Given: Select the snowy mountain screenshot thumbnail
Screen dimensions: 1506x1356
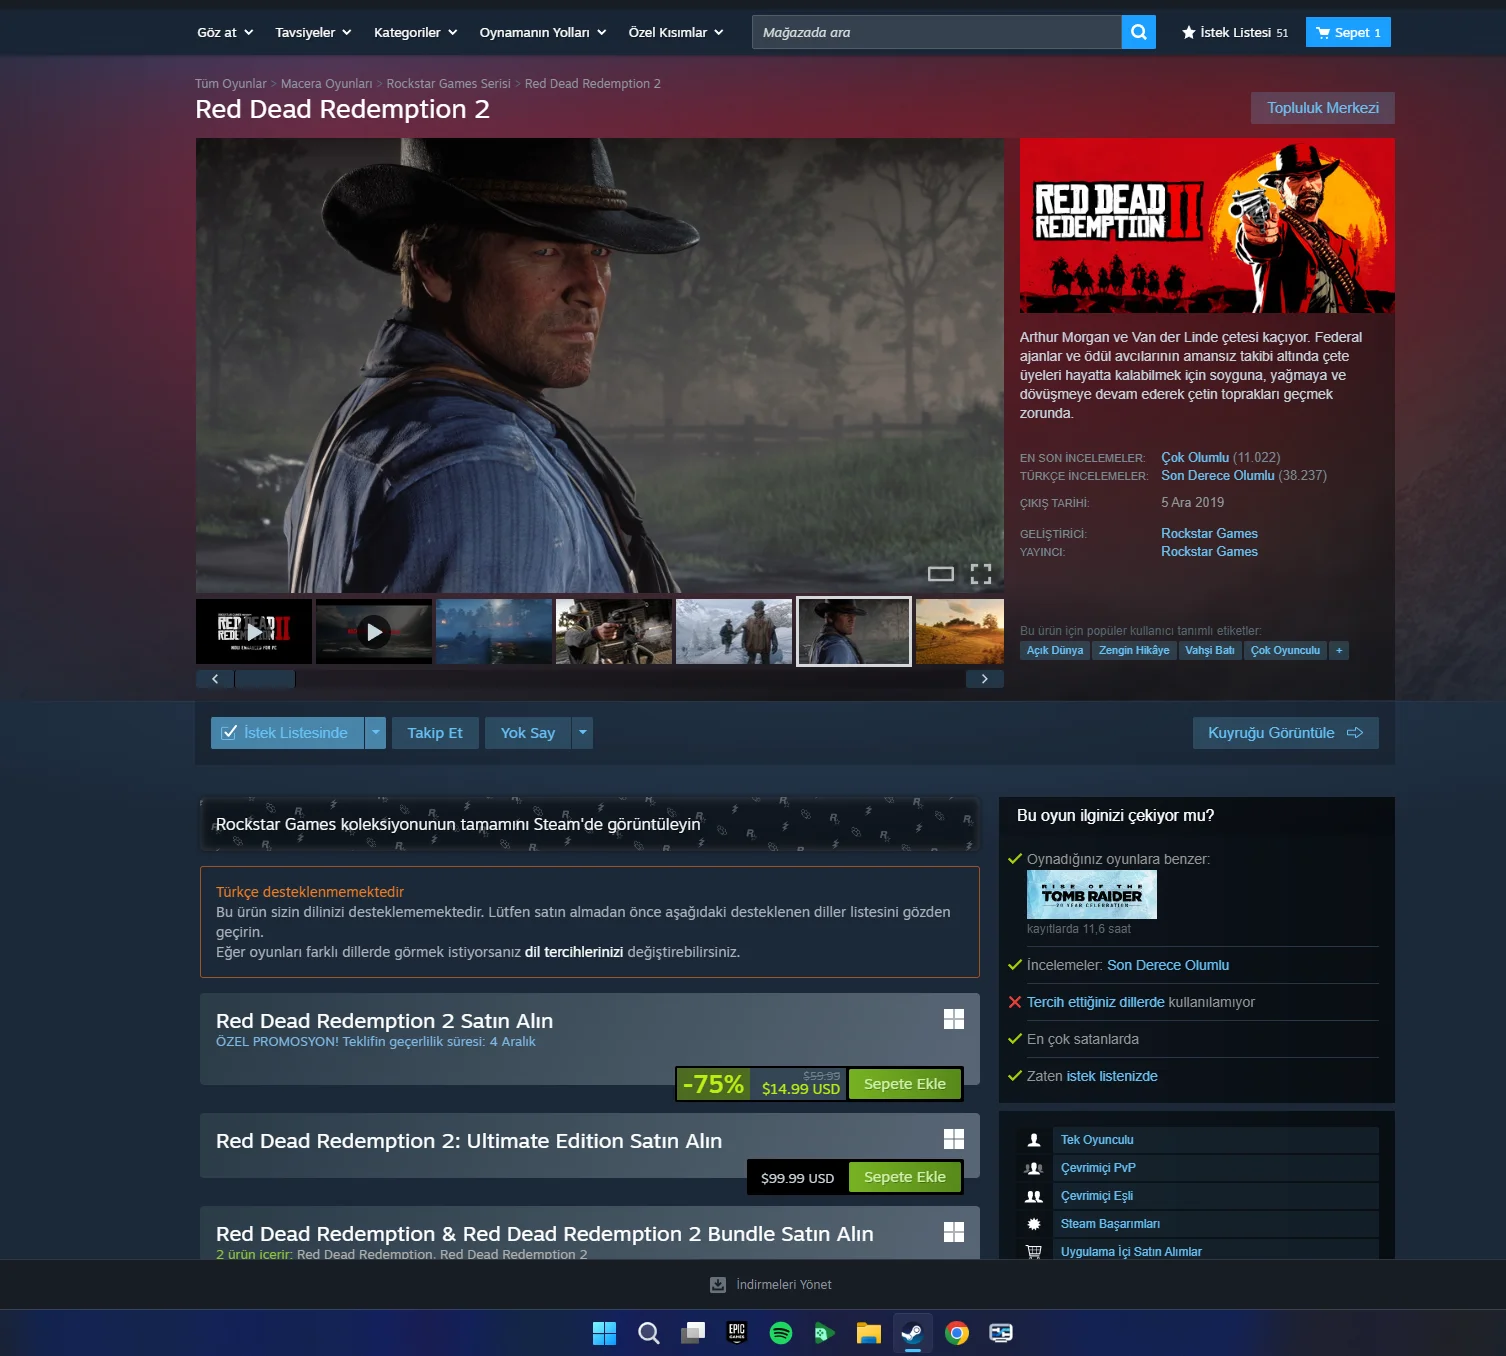Looking at the screenshot, I should pos(734,631).
